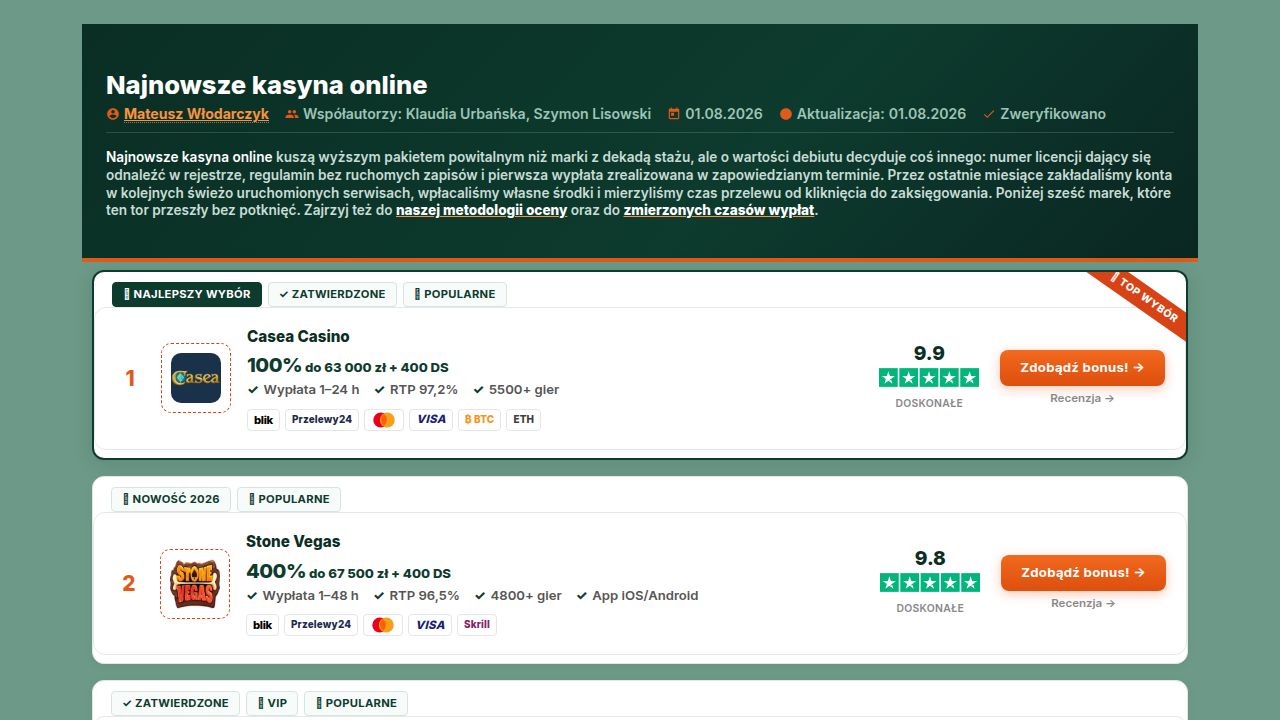Click the Skrill payment icon on Stone Vegas

point(477,625)
